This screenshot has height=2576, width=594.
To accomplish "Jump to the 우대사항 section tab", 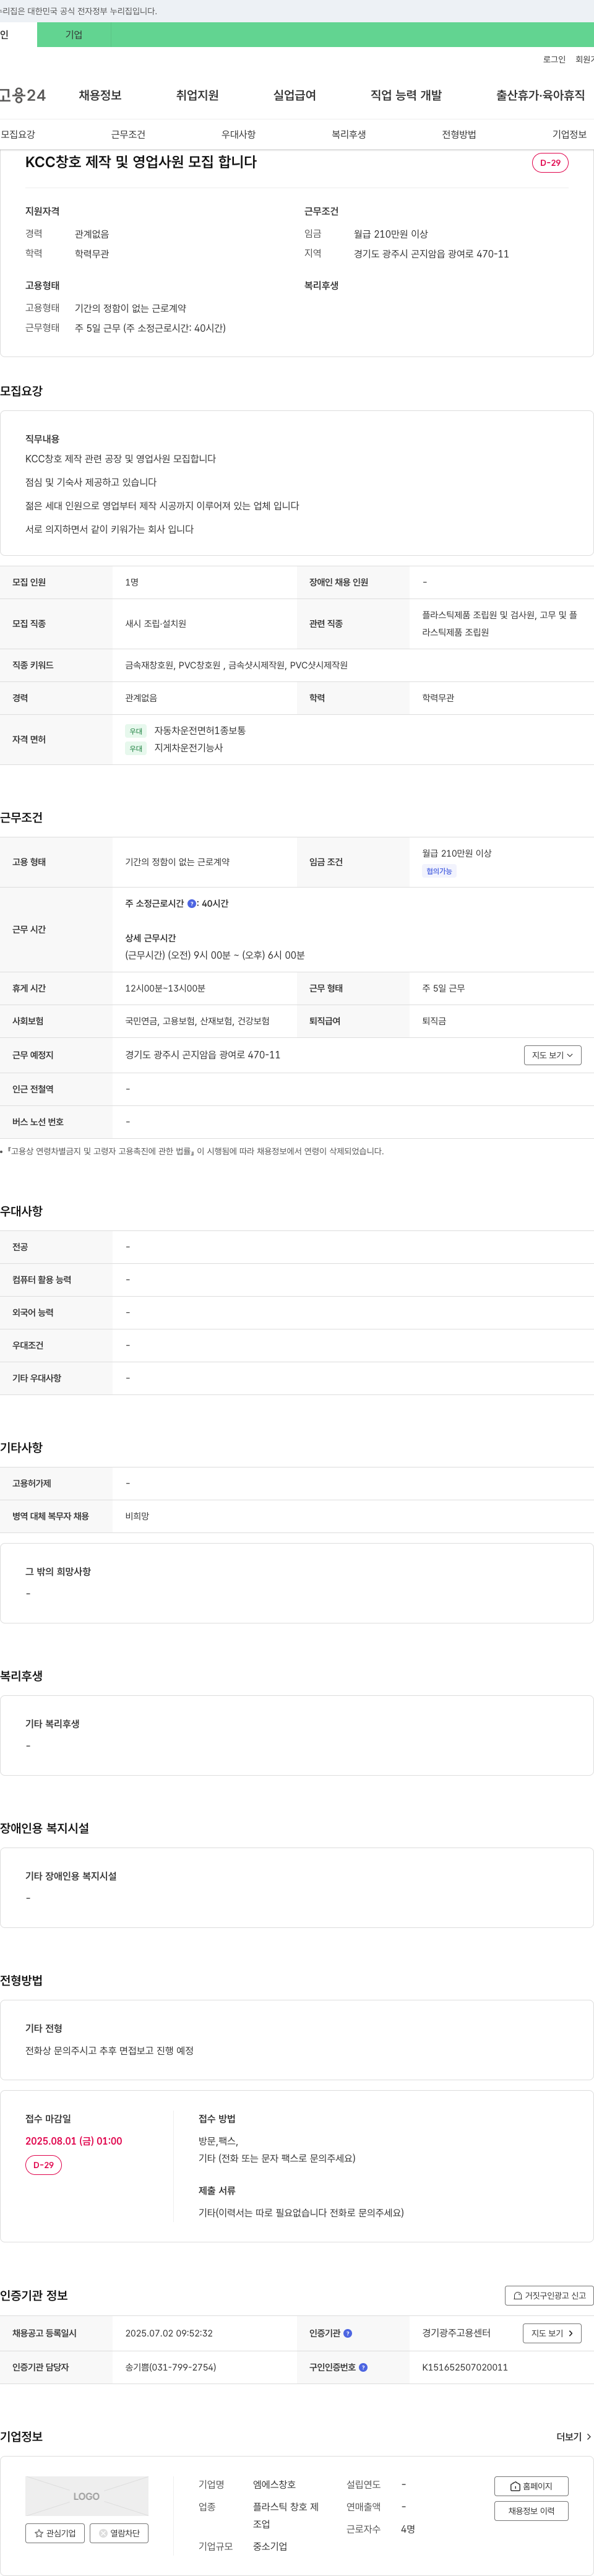I will click(238, 134).
